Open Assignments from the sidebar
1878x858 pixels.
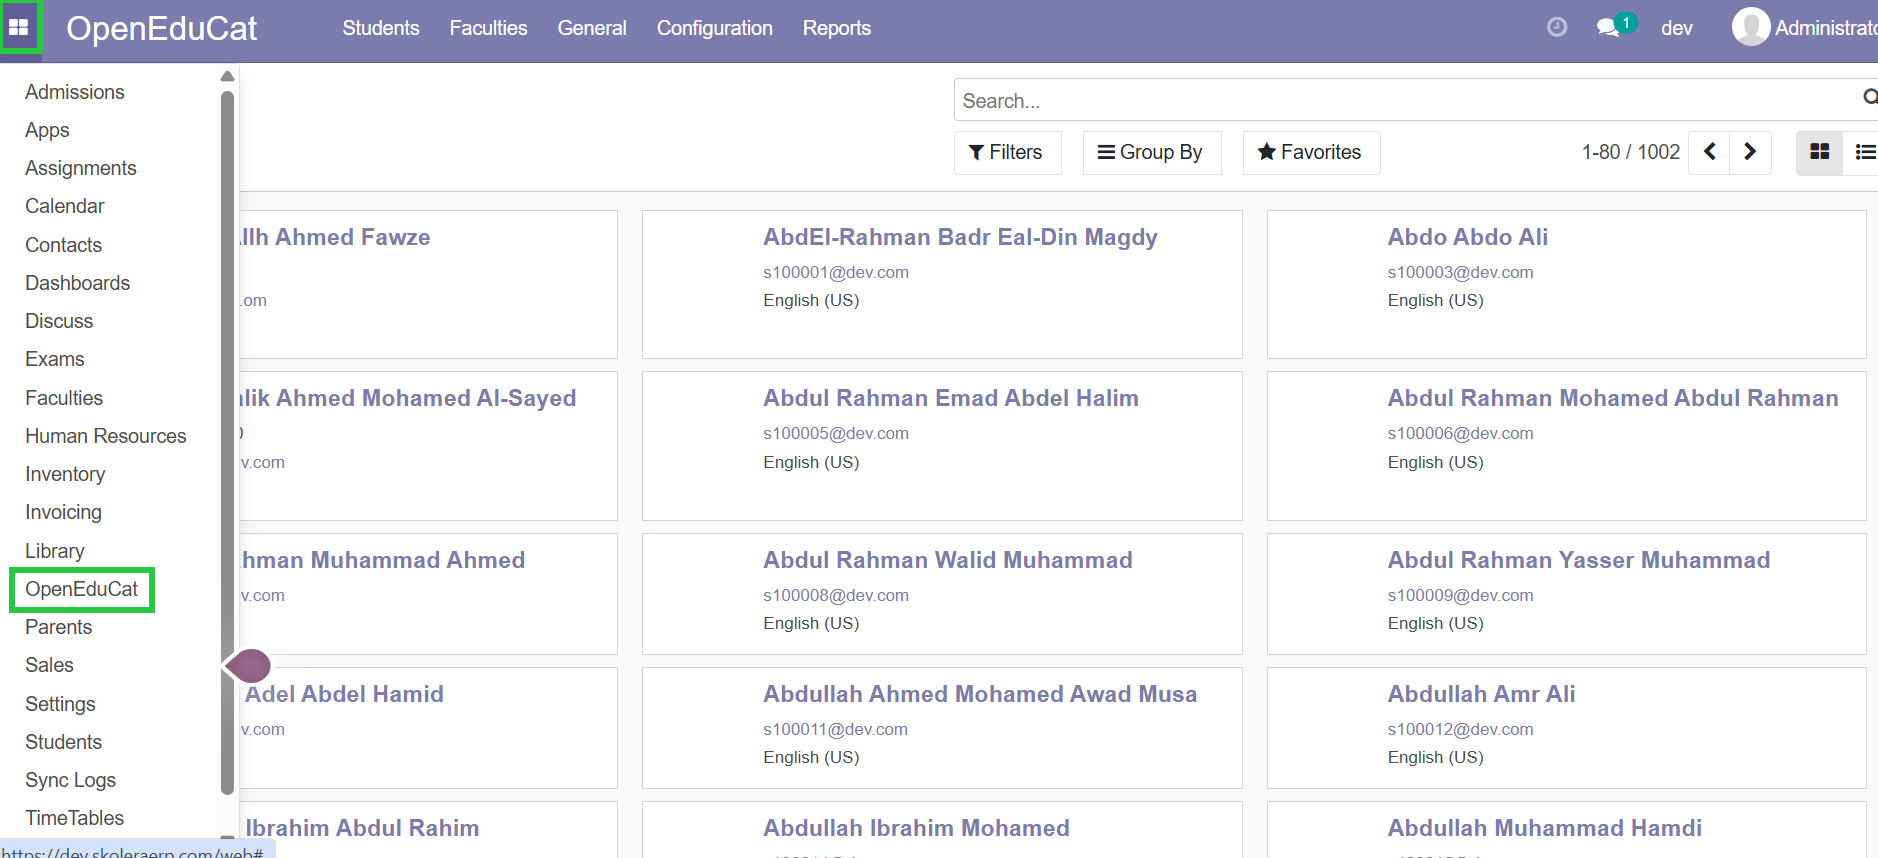pos(81,168)
